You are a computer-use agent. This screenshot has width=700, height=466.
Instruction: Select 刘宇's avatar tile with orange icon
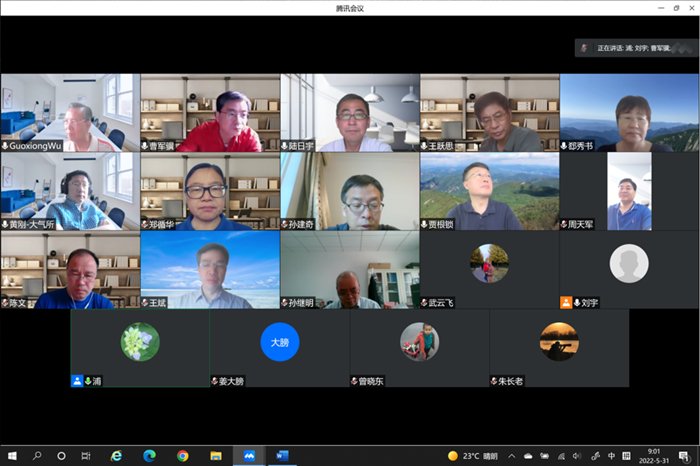tap(629, 269)
